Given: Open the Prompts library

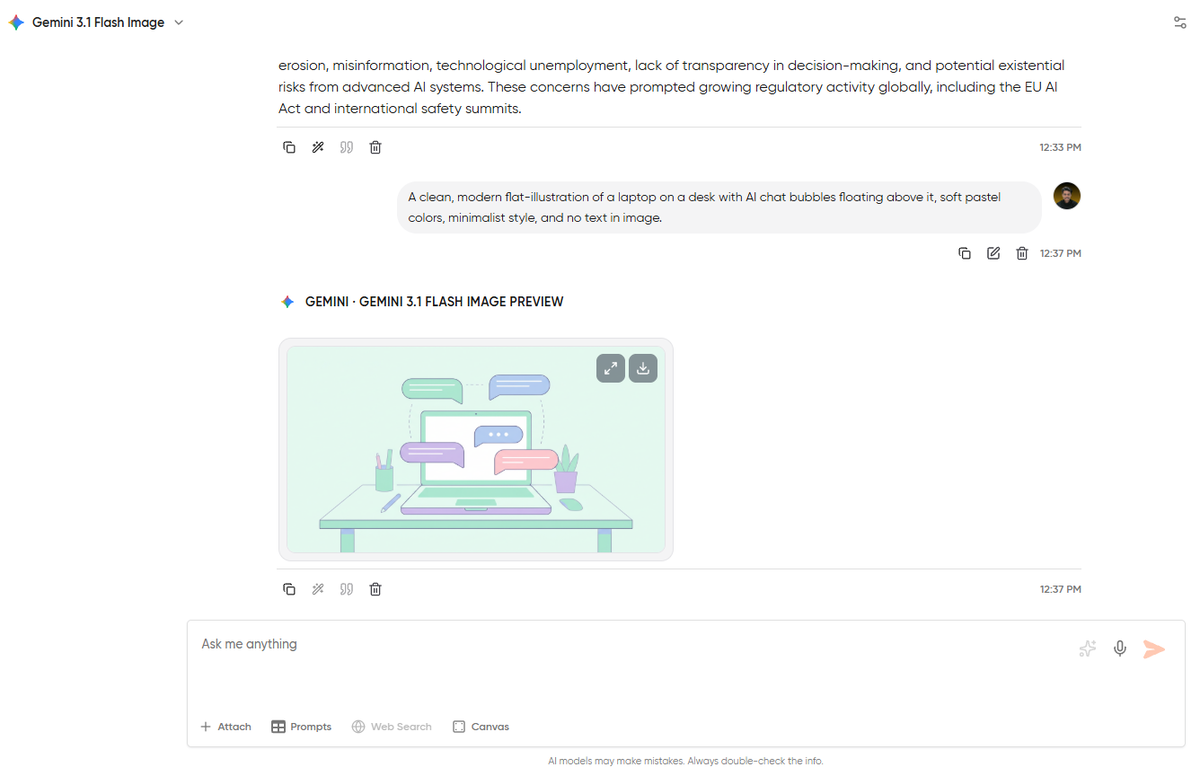Looking at the screenshot, I should coord(301,726).
